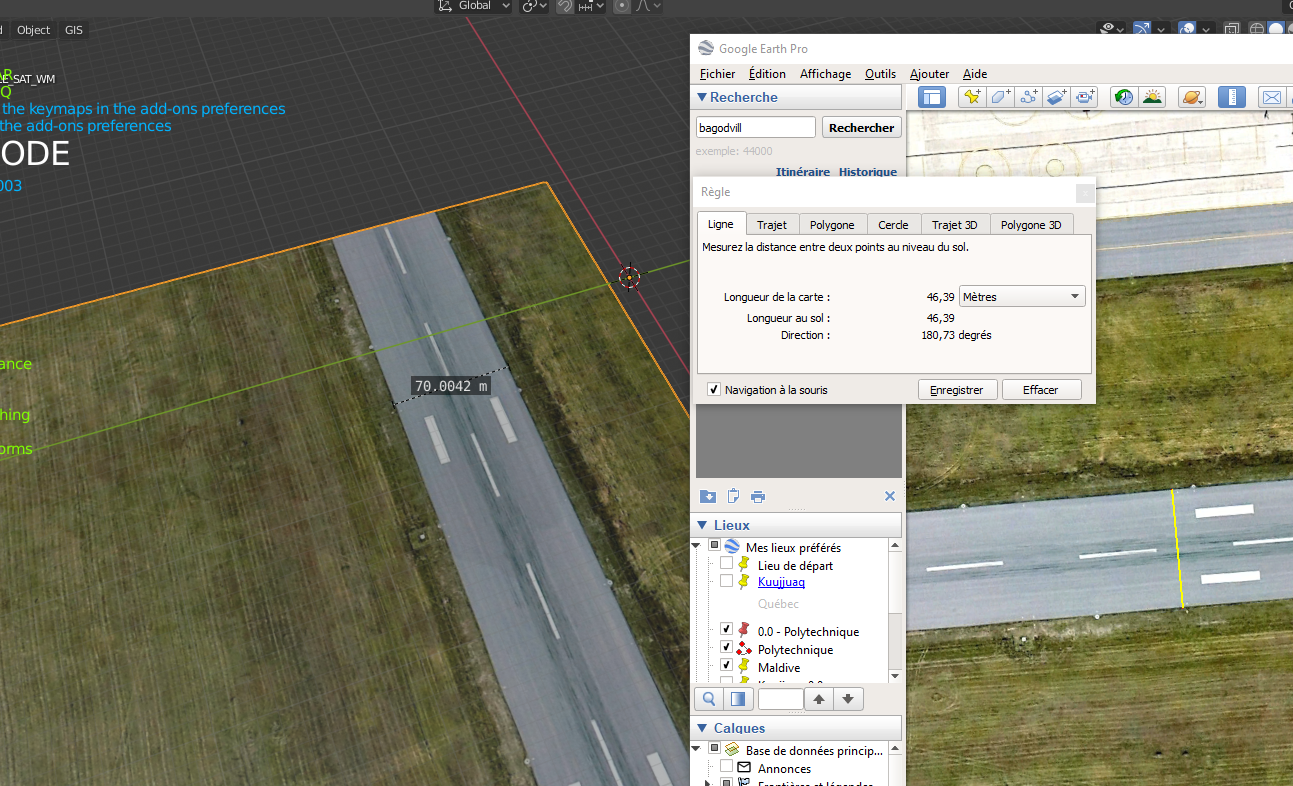1293x786 pixels.
Task: Toggle sunlight with the sun icon
Action: pos(1152,97)
